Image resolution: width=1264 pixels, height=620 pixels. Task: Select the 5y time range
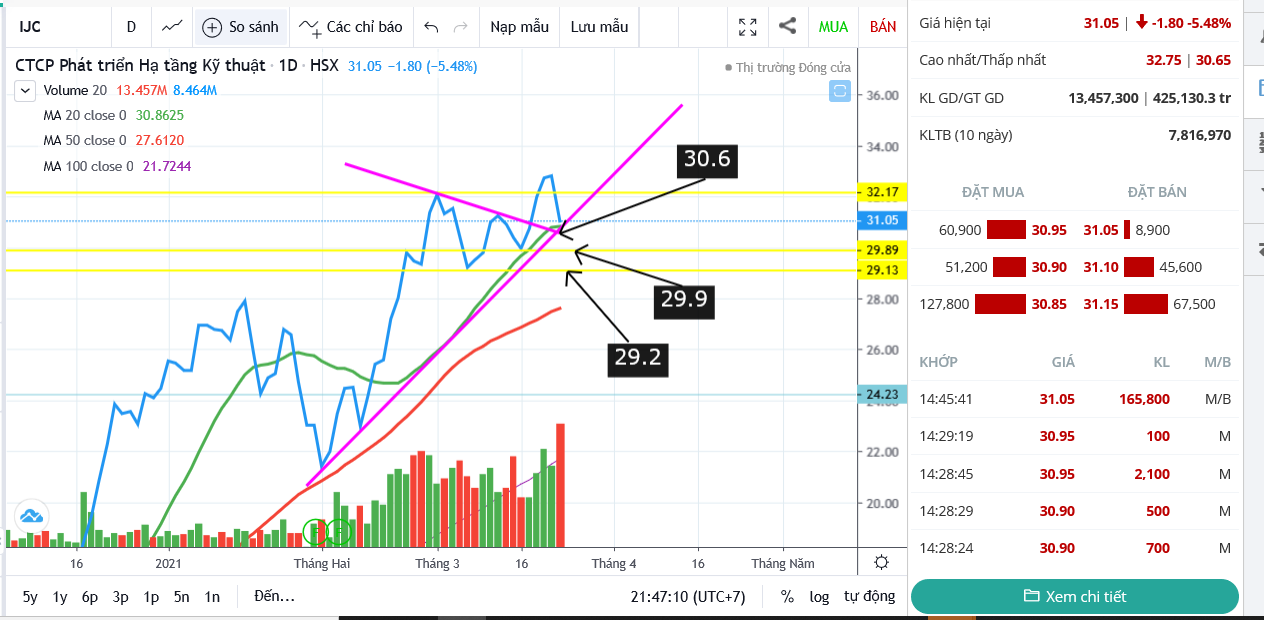[30, 597]
